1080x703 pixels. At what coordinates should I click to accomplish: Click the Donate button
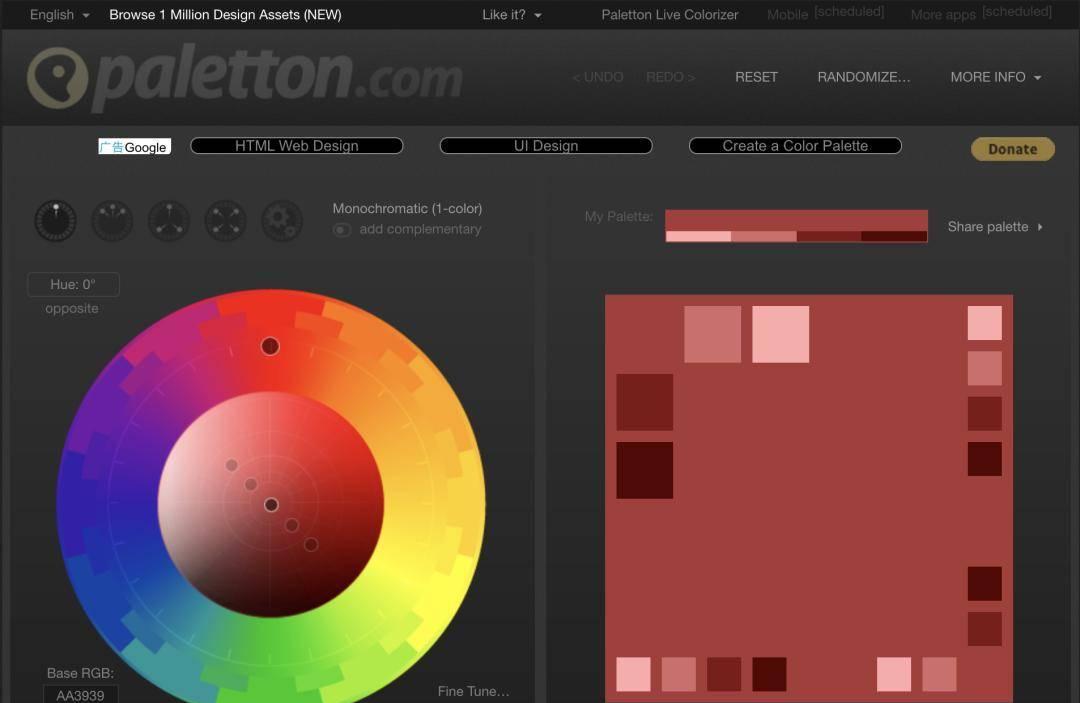pos(1012,149)
